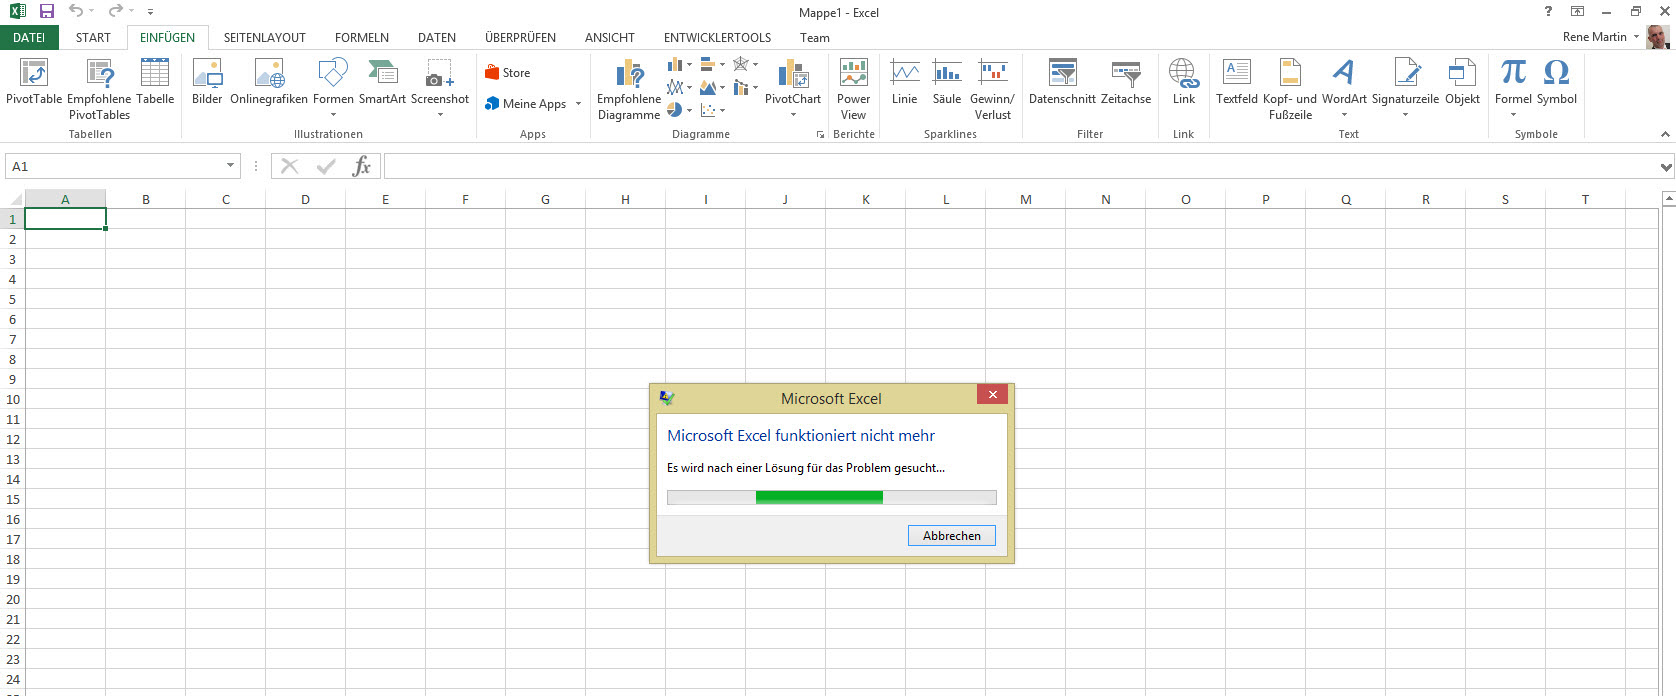1676x696 pixels.
Task: Undo the last action
Action: click(x=76, y=11)
